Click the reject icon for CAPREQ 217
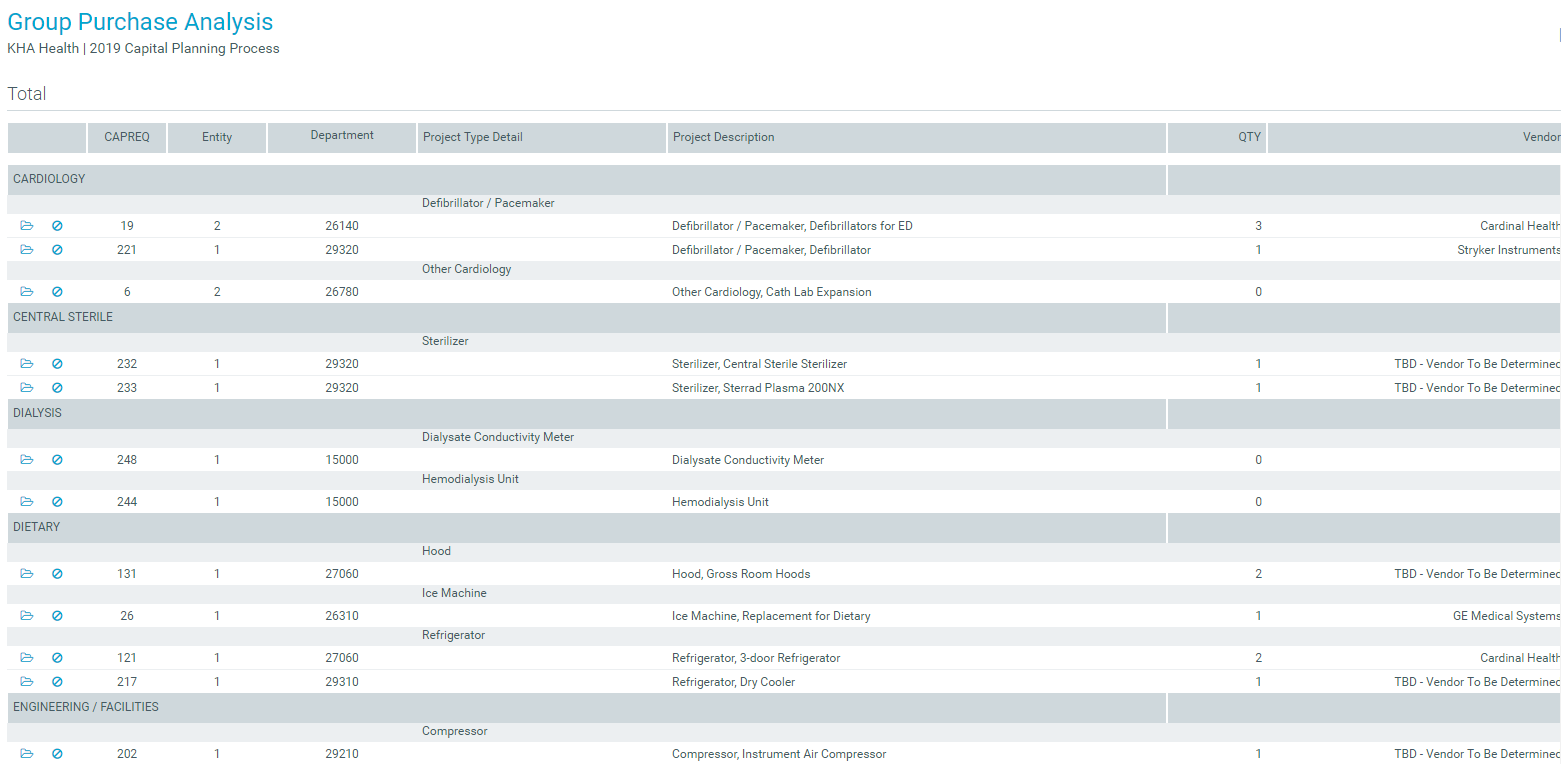Viewport: 1561px width, 764px height. 57,682
